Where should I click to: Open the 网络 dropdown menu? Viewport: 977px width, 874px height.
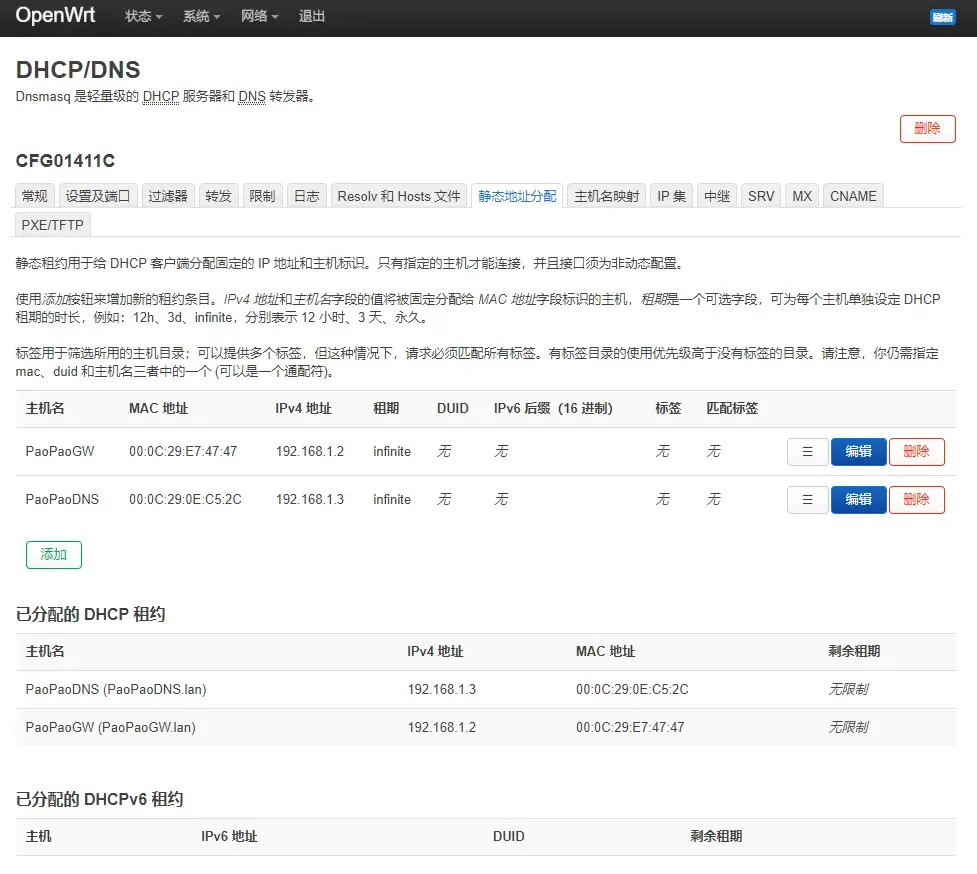click(x=260, y=17)
